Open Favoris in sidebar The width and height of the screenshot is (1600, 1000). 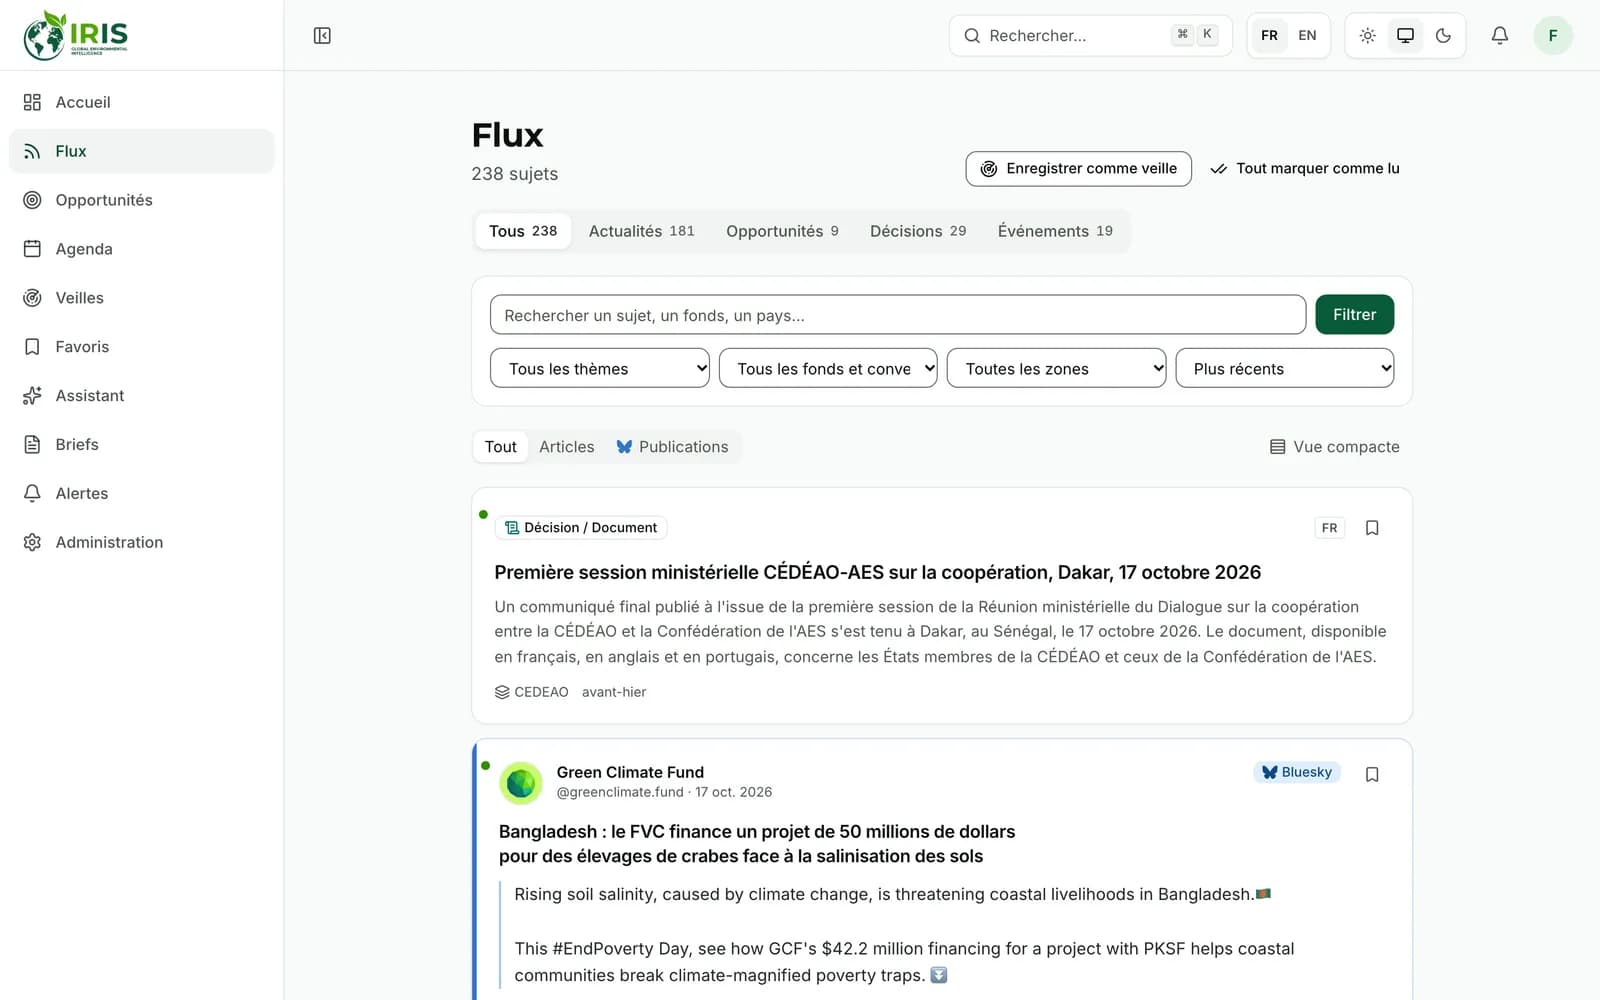pyautogui.click(x=141, y=347)
